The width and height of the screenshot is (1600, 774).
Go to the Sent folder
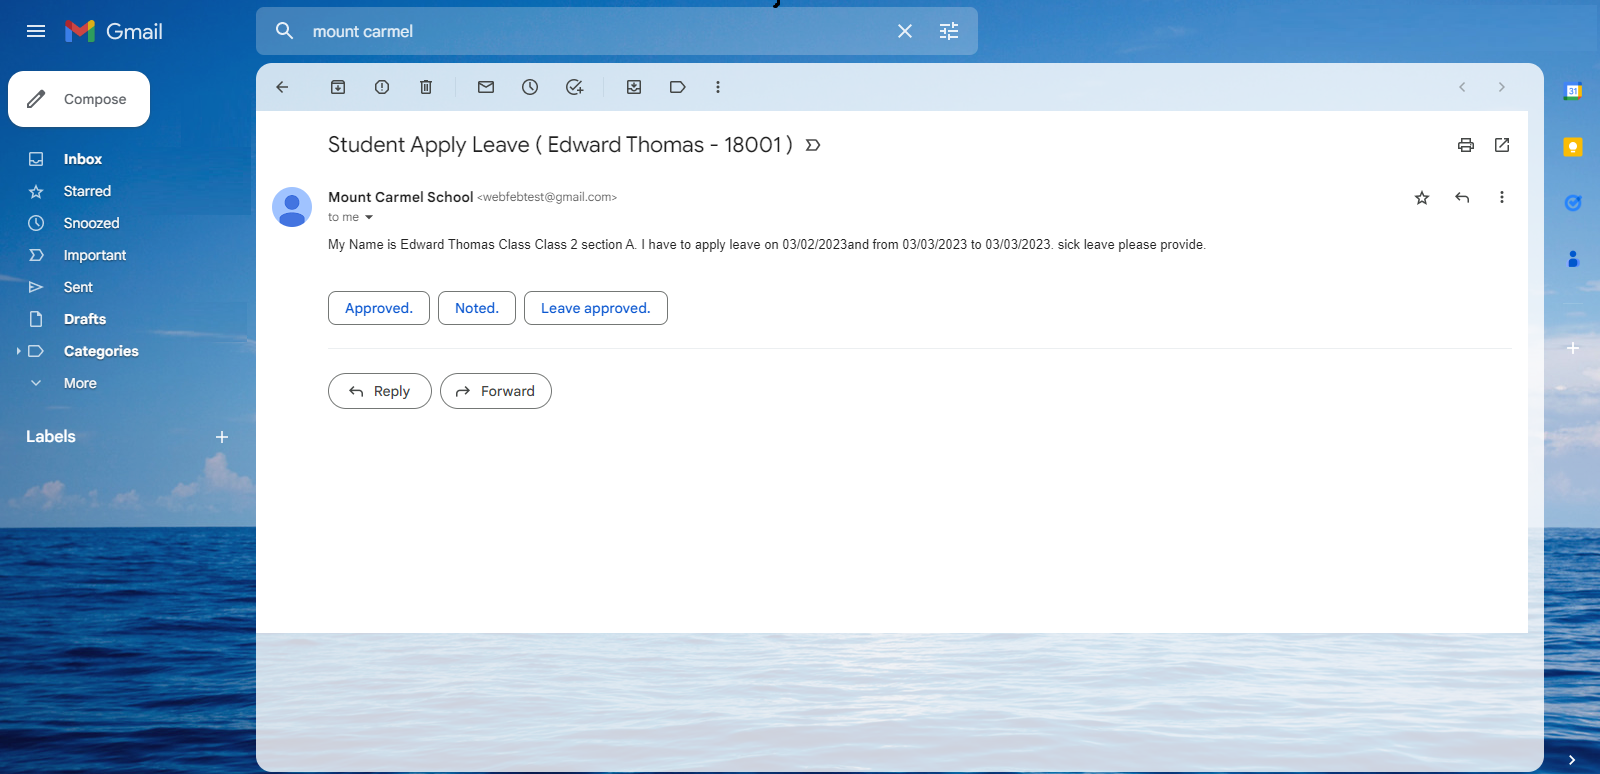[78, 287]
